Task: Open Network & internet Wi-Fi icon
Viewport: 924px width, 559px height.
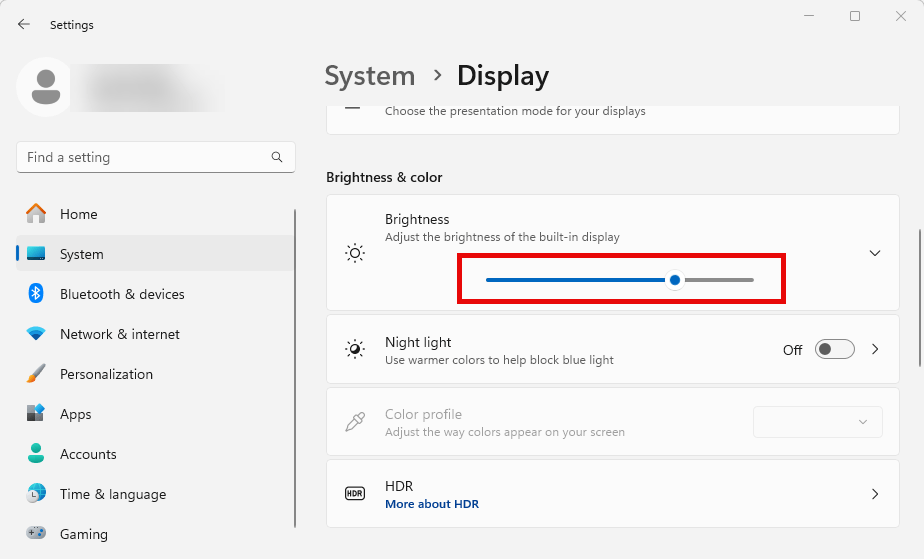Action: 36,334
